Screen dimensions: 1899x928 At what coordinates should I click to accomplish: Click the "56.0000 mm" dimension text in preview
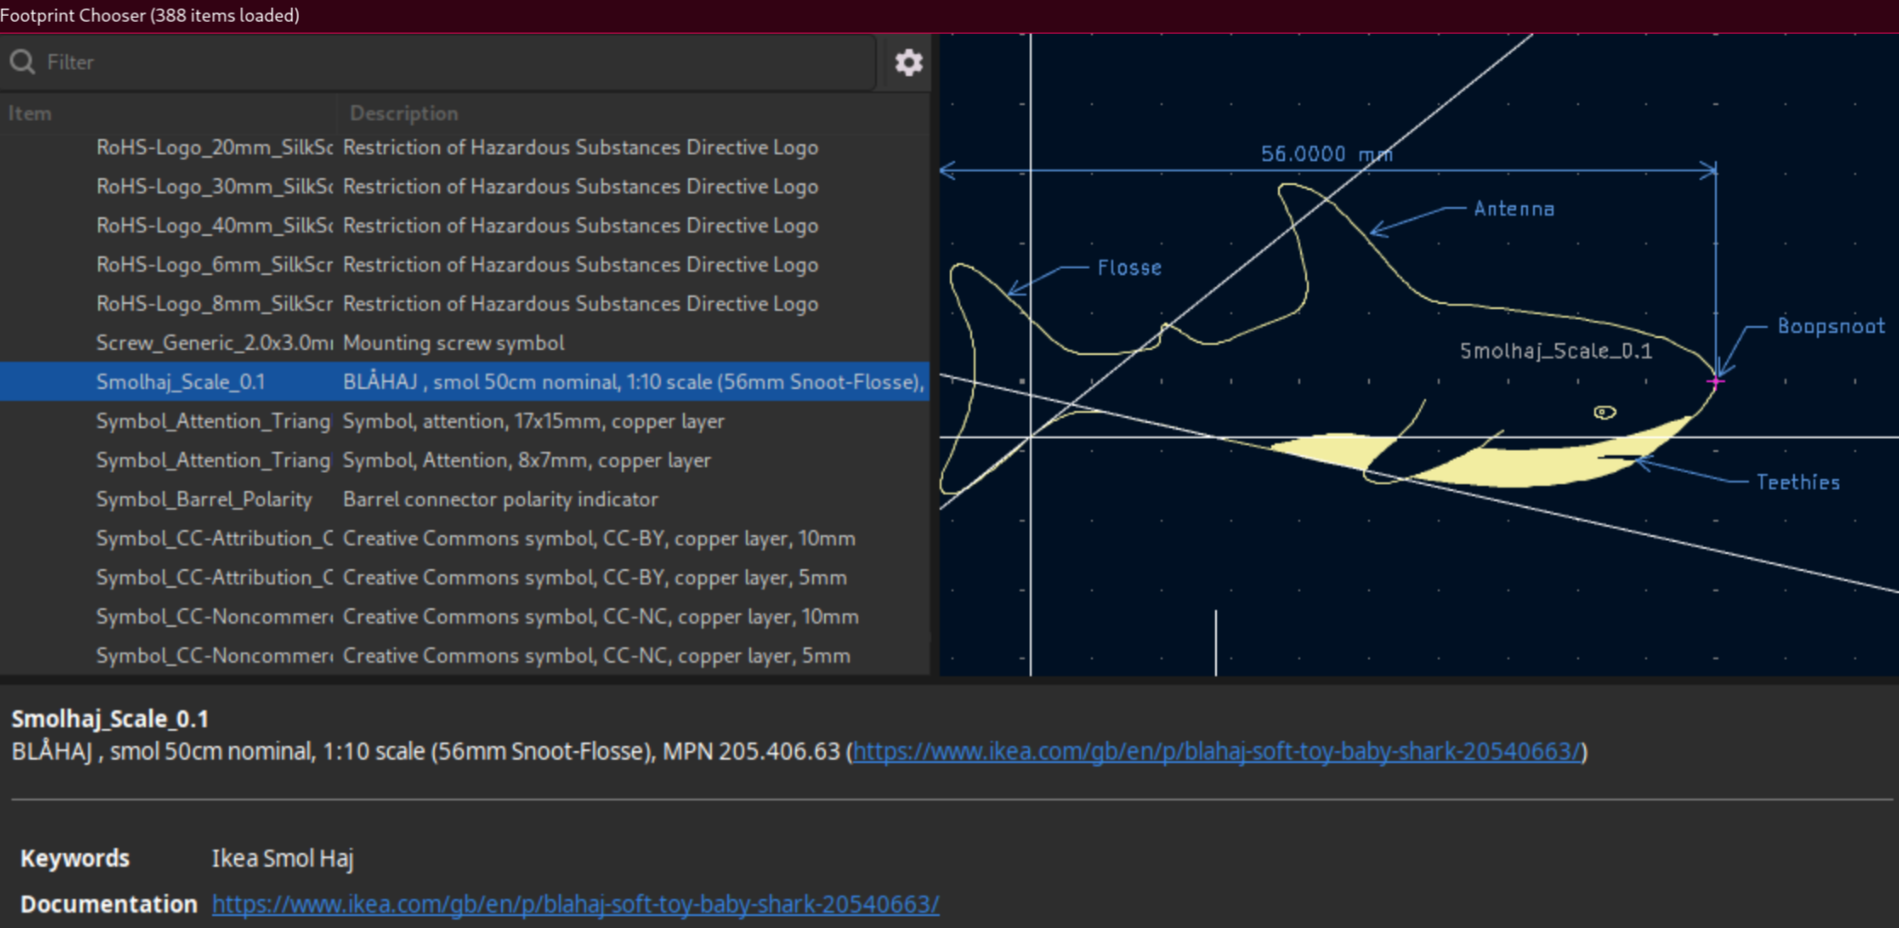click(1326, 154)
